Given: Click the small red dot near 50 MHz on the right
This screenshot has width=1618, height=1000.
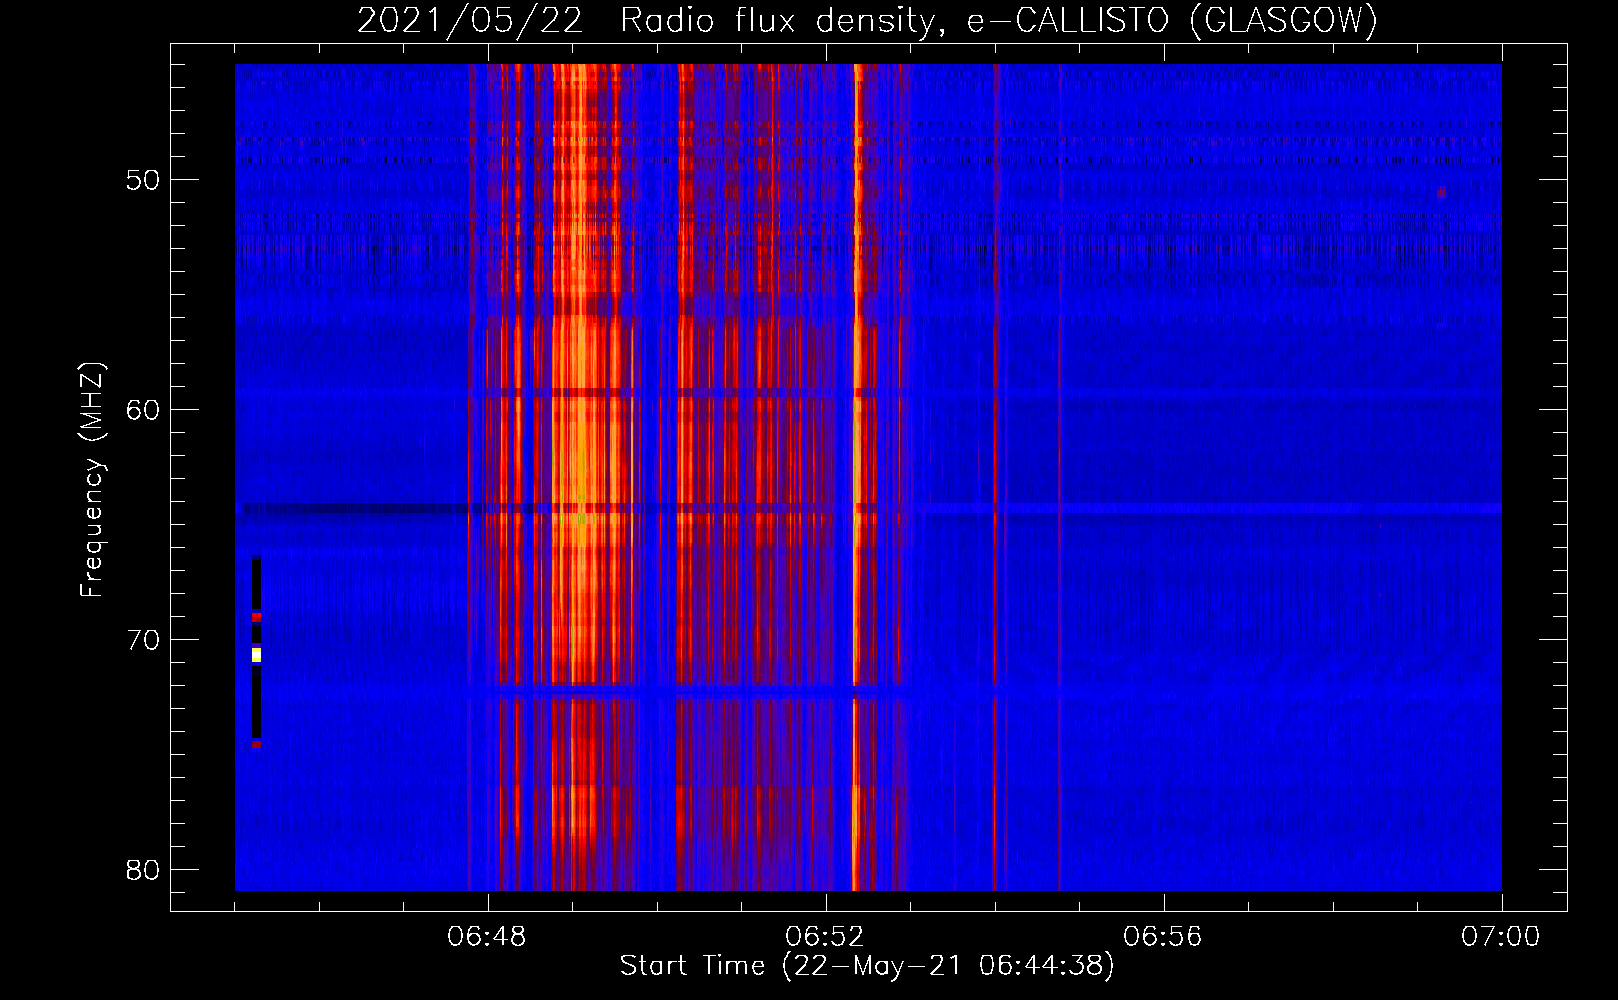Looking at the screenshot, I should [1441, 192].
